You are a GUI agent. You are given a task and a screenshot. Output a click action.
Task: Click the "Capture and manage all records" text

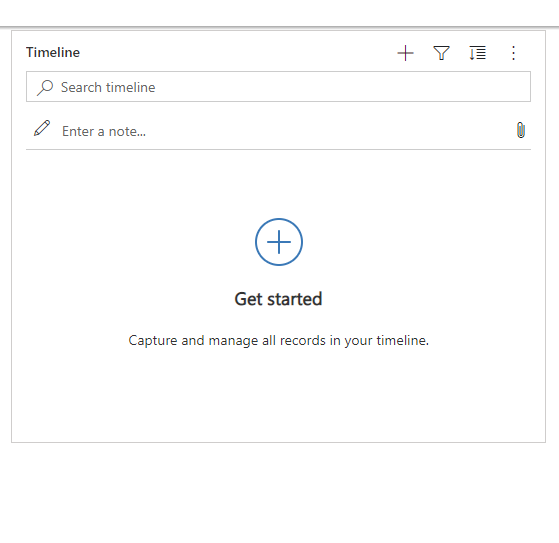point(227,340)
